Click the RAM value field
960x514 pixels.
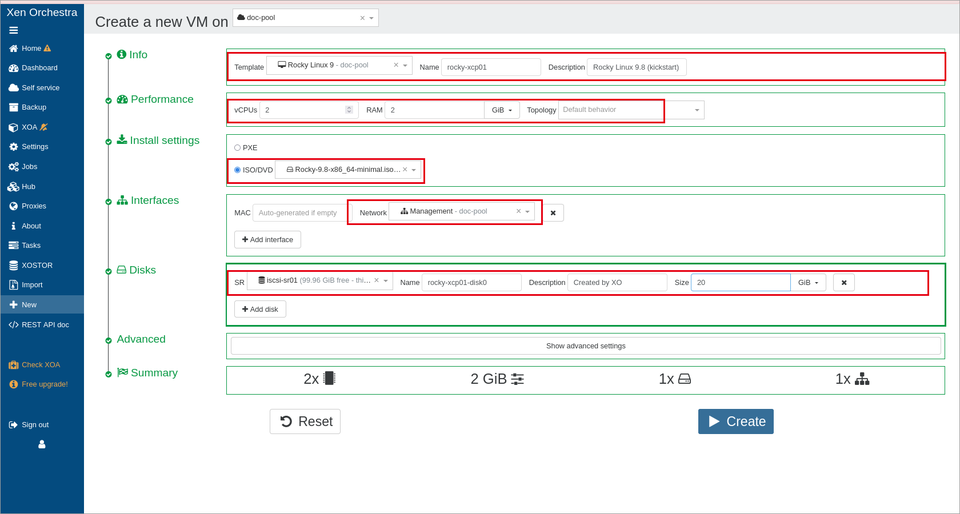pos(435,110)
